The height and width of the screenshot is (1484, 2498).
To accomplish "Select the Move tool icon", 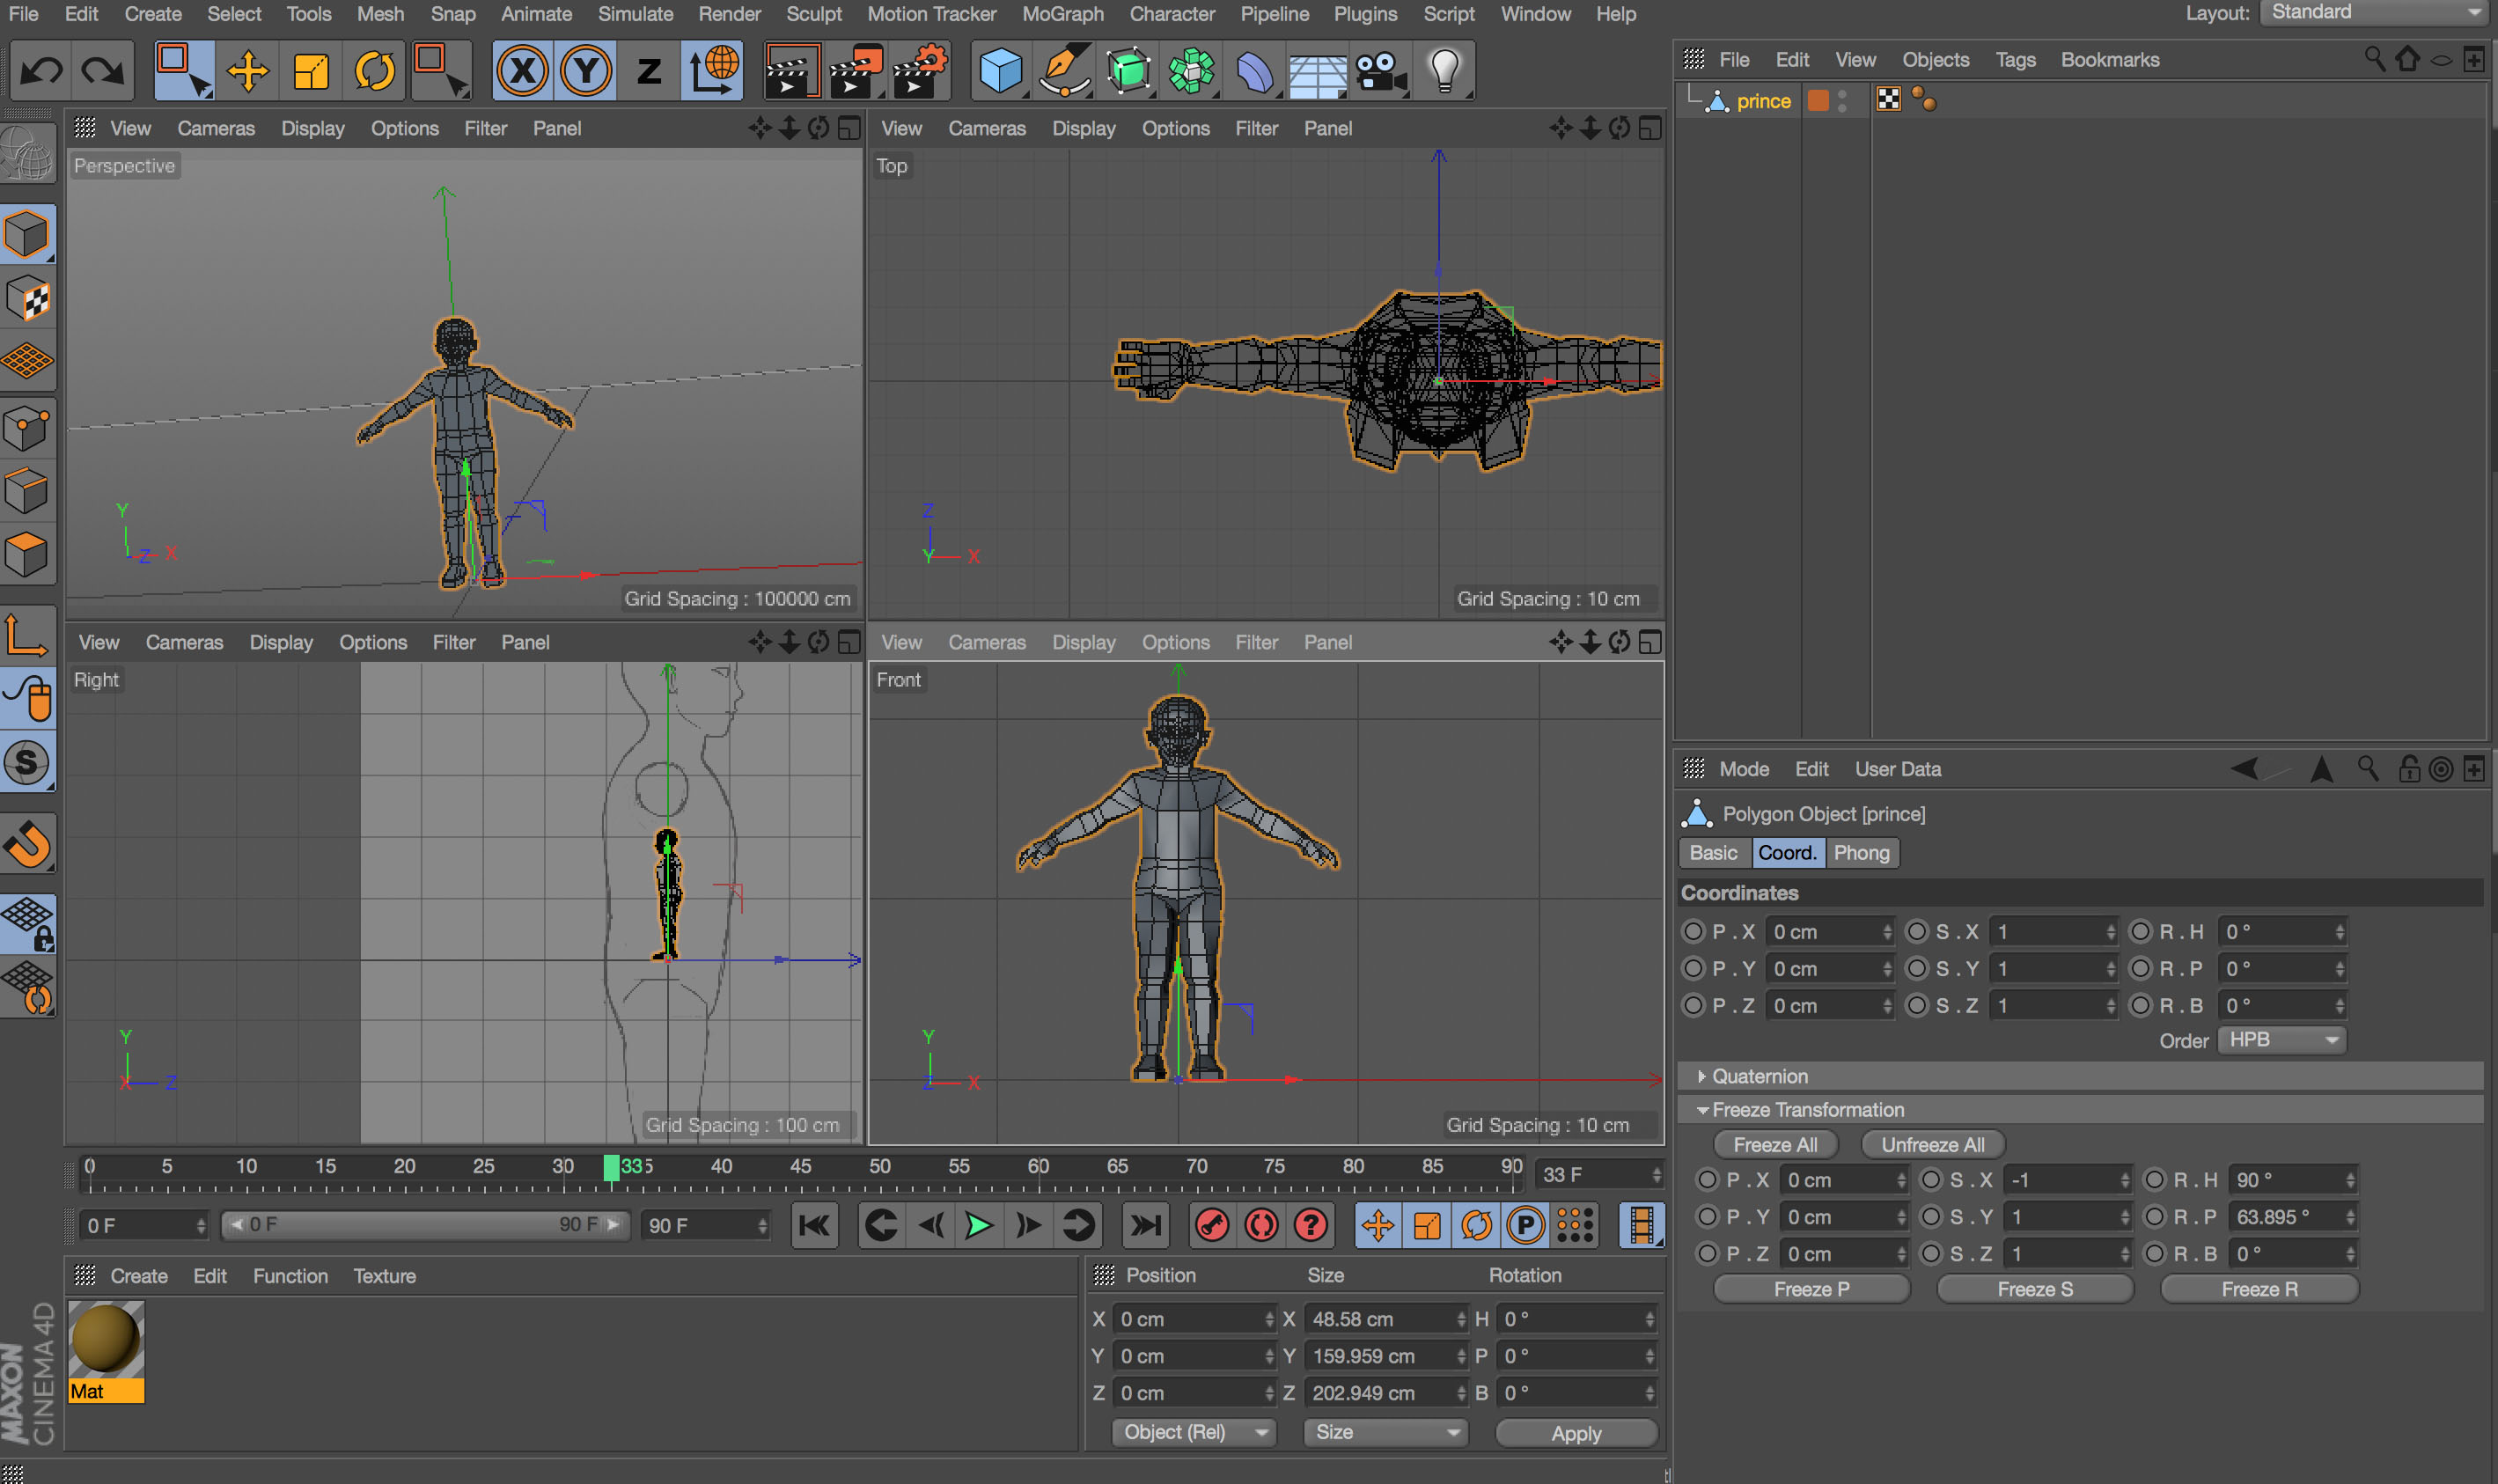I will (247, 70).
